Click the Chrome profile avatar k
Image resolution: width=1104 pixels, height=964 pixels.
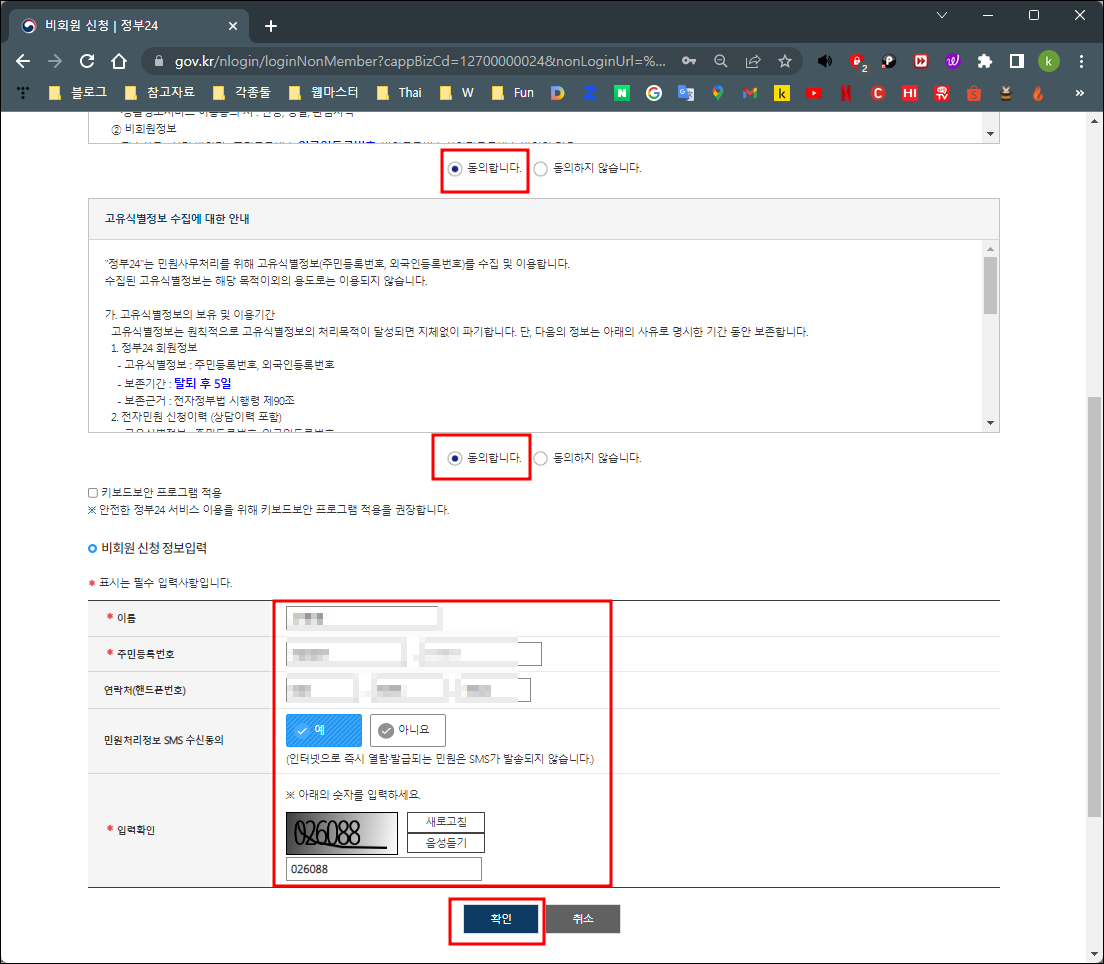(1048, 61)
